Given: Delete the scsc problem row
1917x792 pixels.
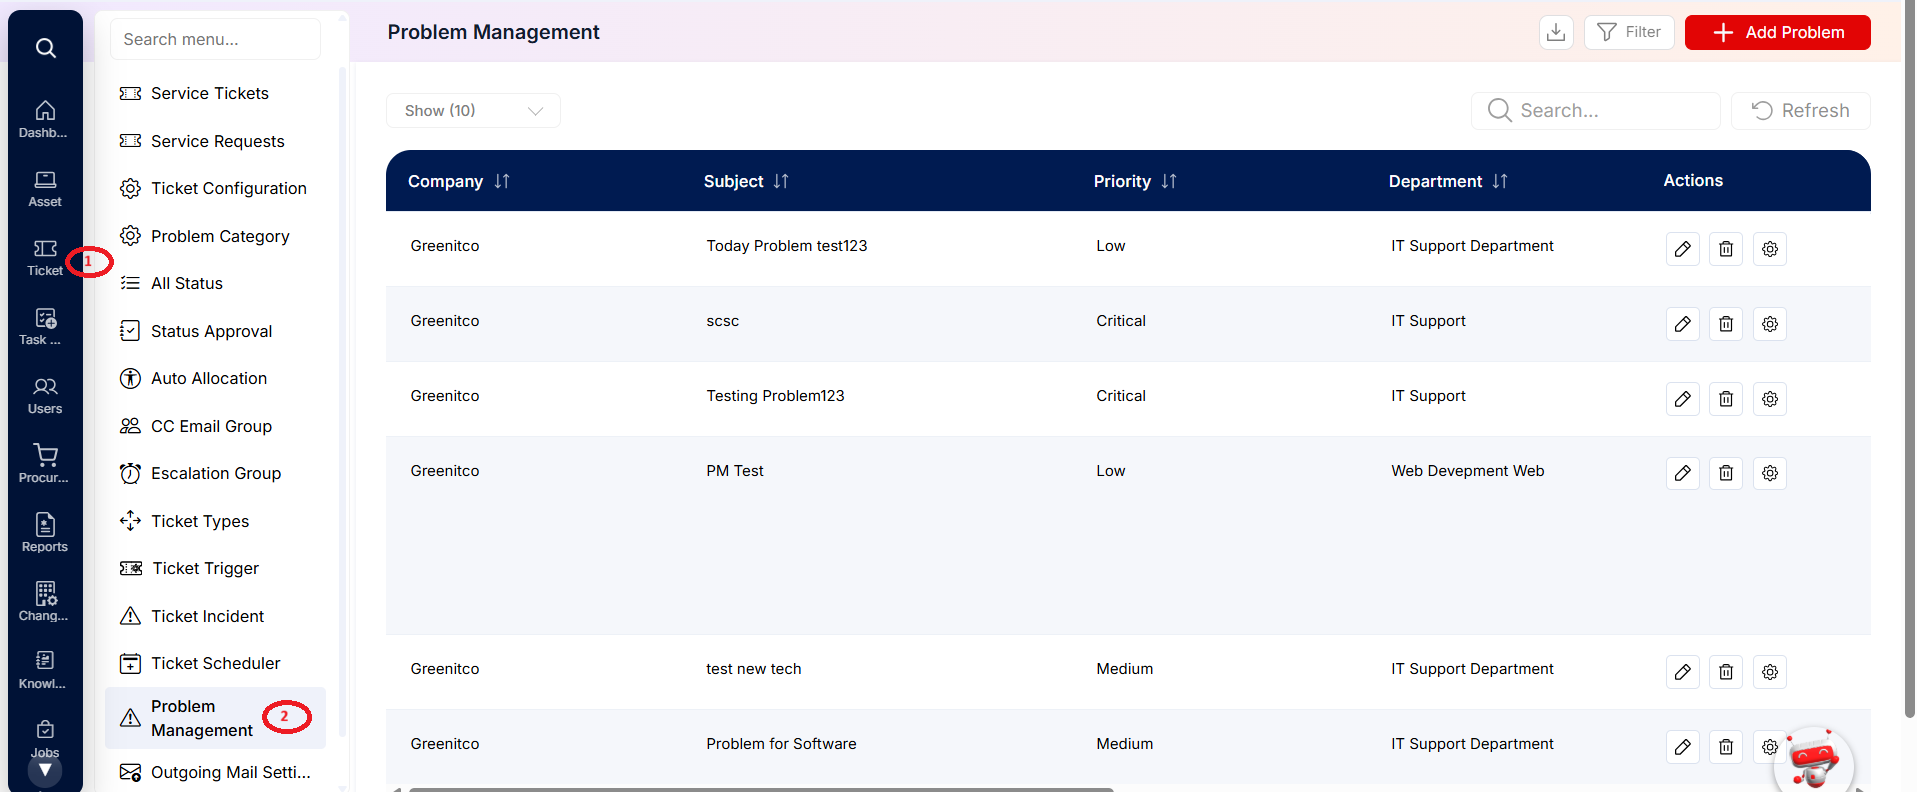Looking at the screenshot, I should pos(1726,324).
